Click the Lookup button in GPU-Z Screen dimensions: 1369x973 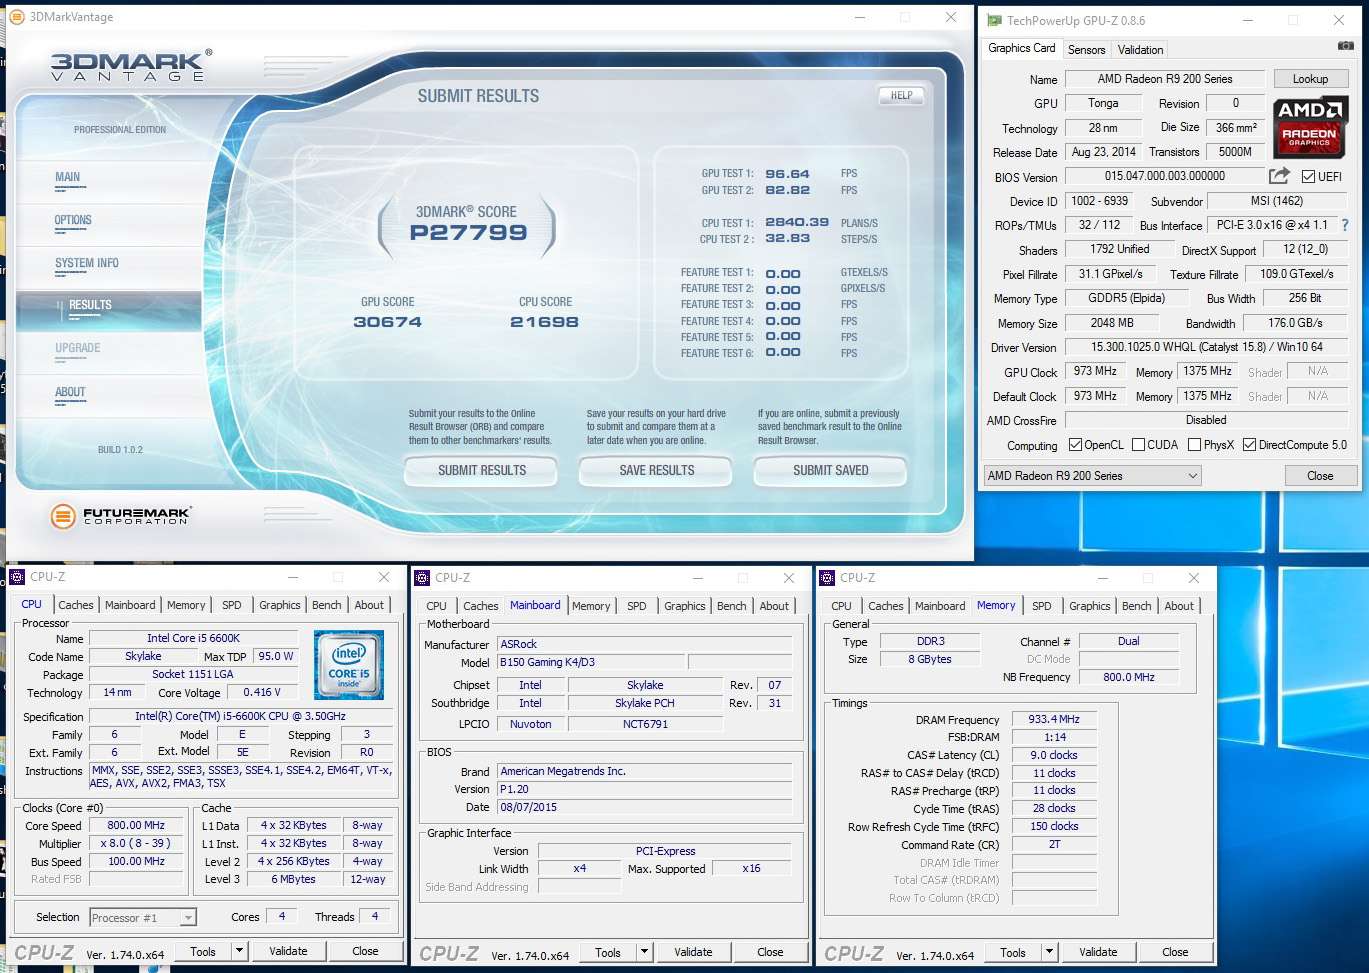1310,79
